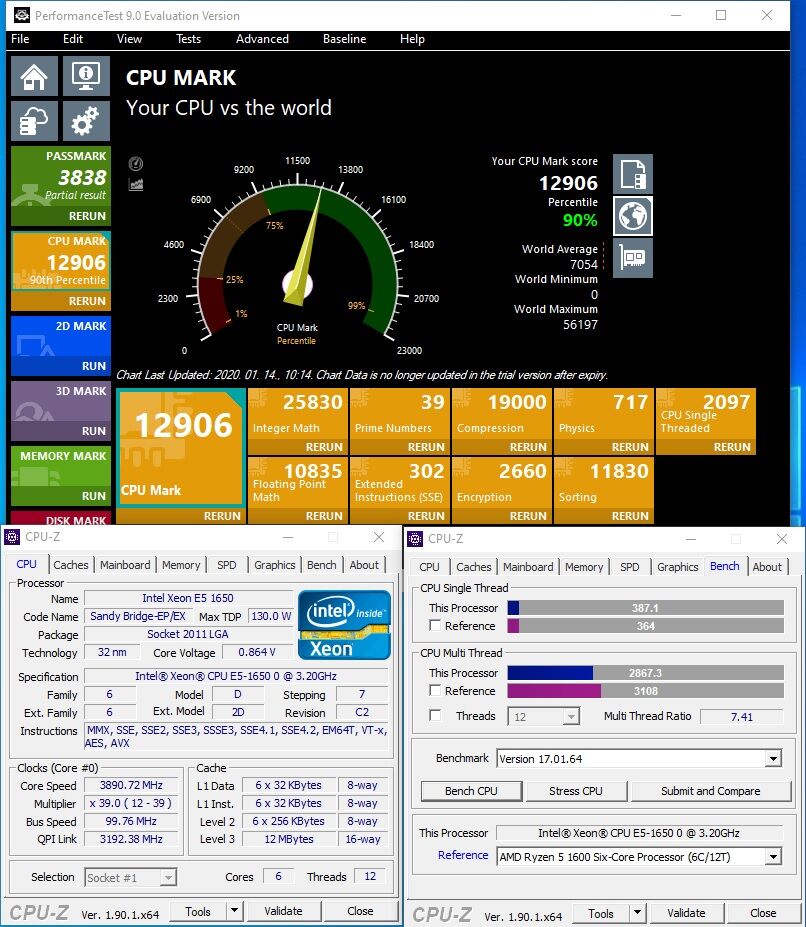This screenshot has height=927, width=806.
Task: Click the multi thread This Processor bar 2867.3
Action: coord(646,673)
